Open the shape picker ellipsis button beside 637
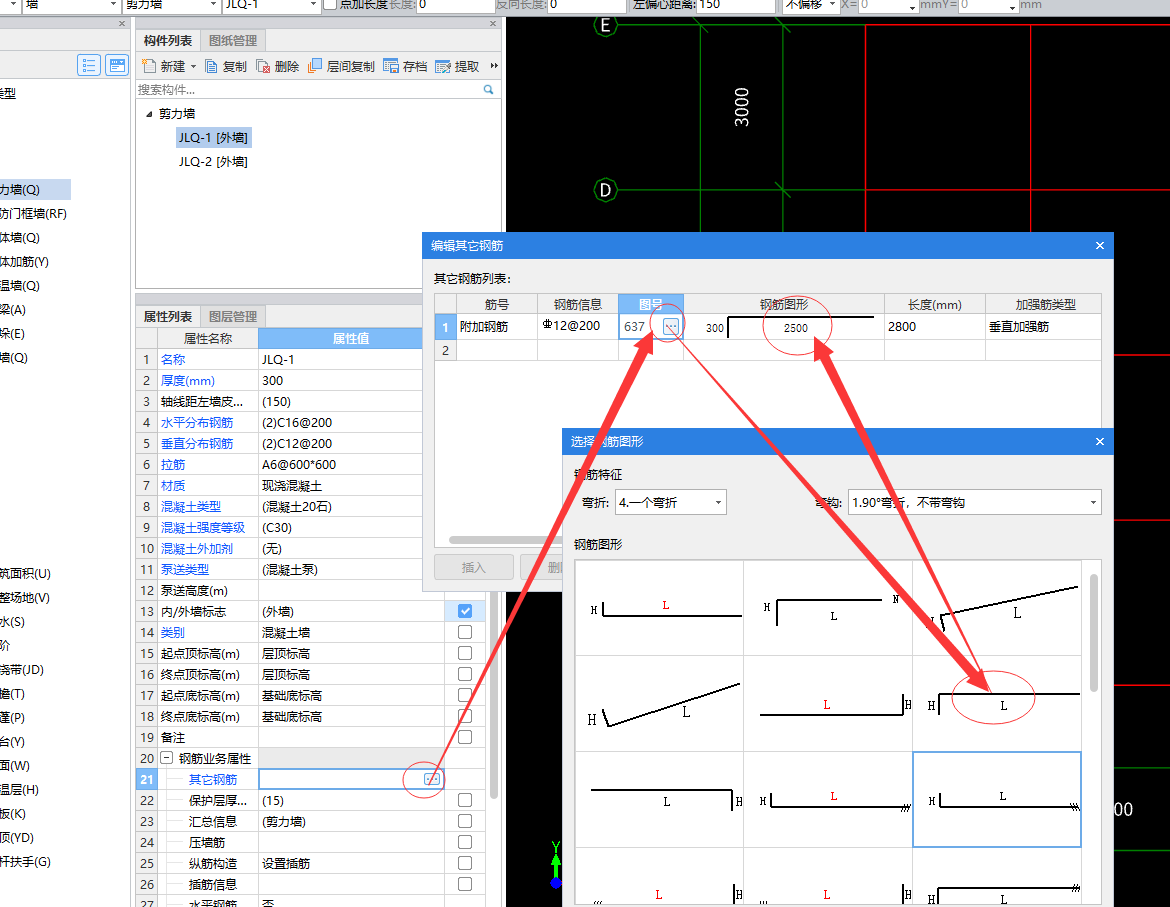Viewport: 1170px width, 907px height. coord(671,326)
